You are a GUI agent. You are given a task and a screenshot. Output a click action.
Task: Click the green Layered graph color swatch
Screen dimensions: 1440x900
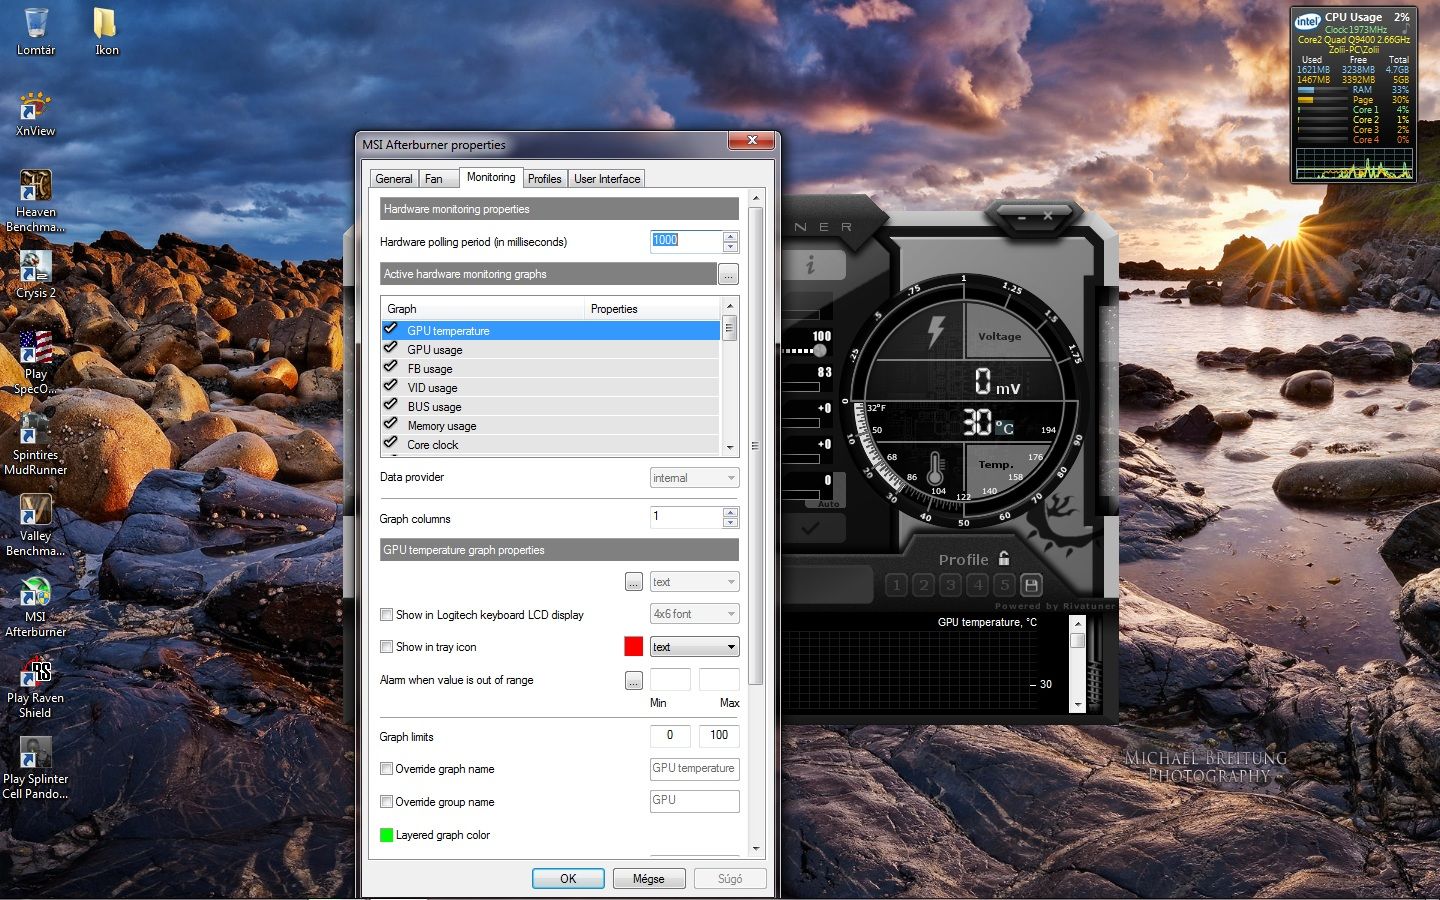pos(386,835)
